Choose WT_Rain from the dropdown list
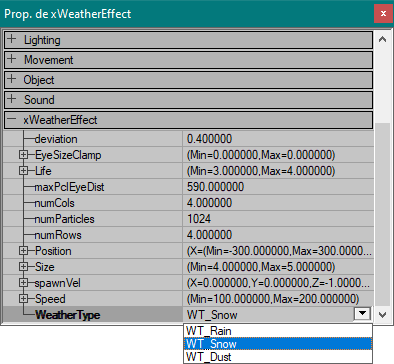 (x=278, y=331)
